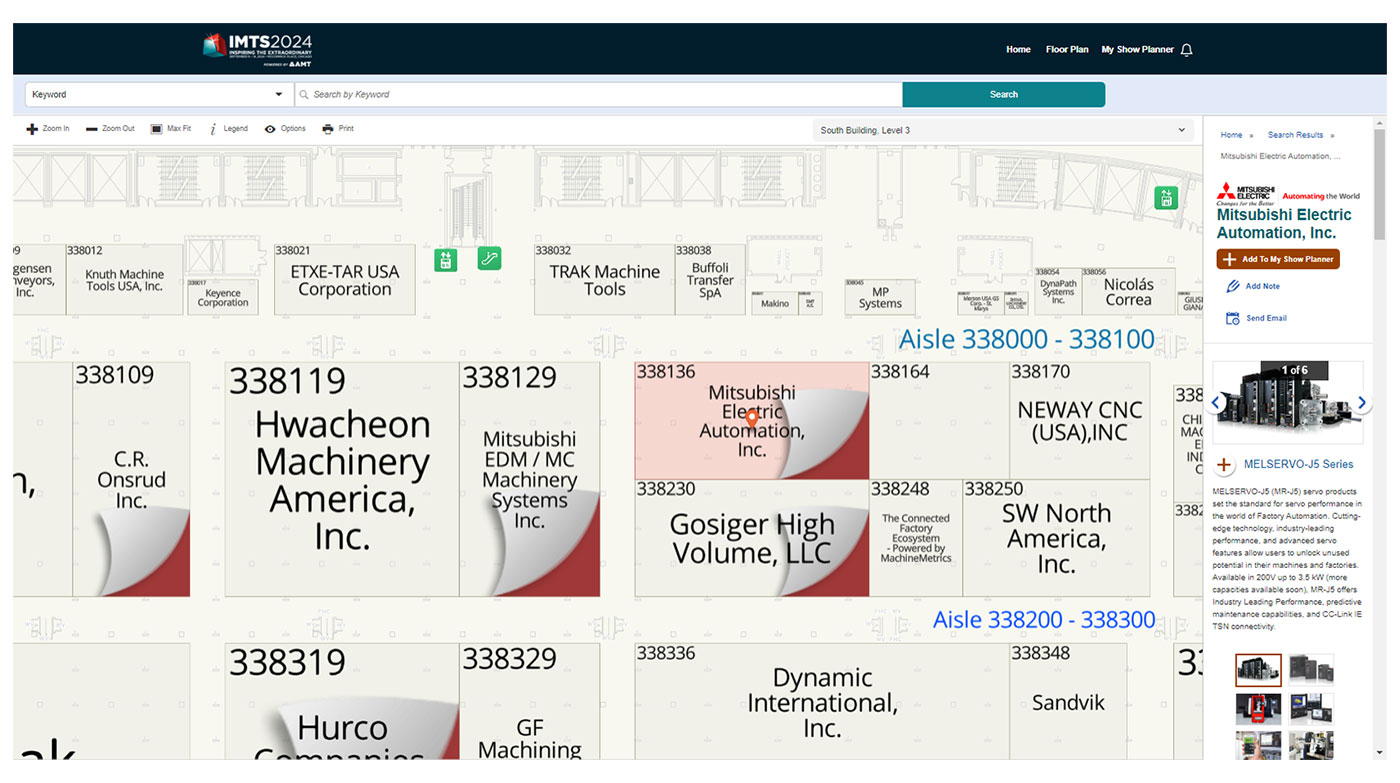Select Dynamic International, Inc. booth 338336
The height and width of the screenshot is (783, 1400).
(822, 700)
